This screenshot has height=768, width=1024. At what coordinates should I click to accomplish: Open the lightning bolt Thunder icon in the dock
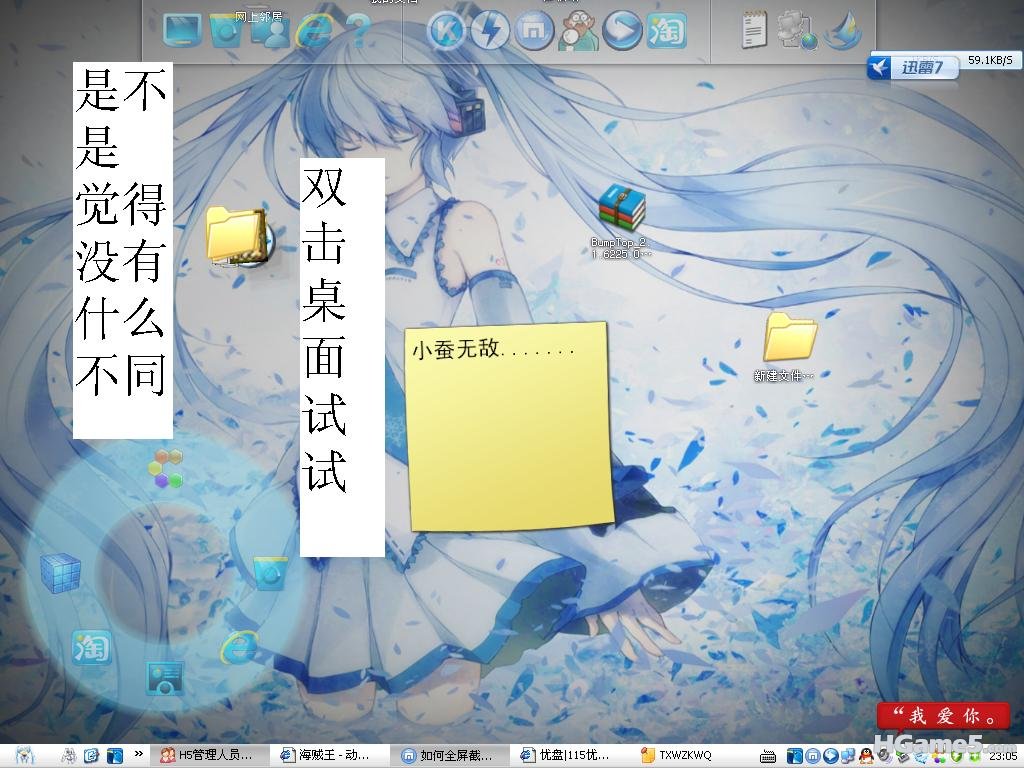click(490, 31)
